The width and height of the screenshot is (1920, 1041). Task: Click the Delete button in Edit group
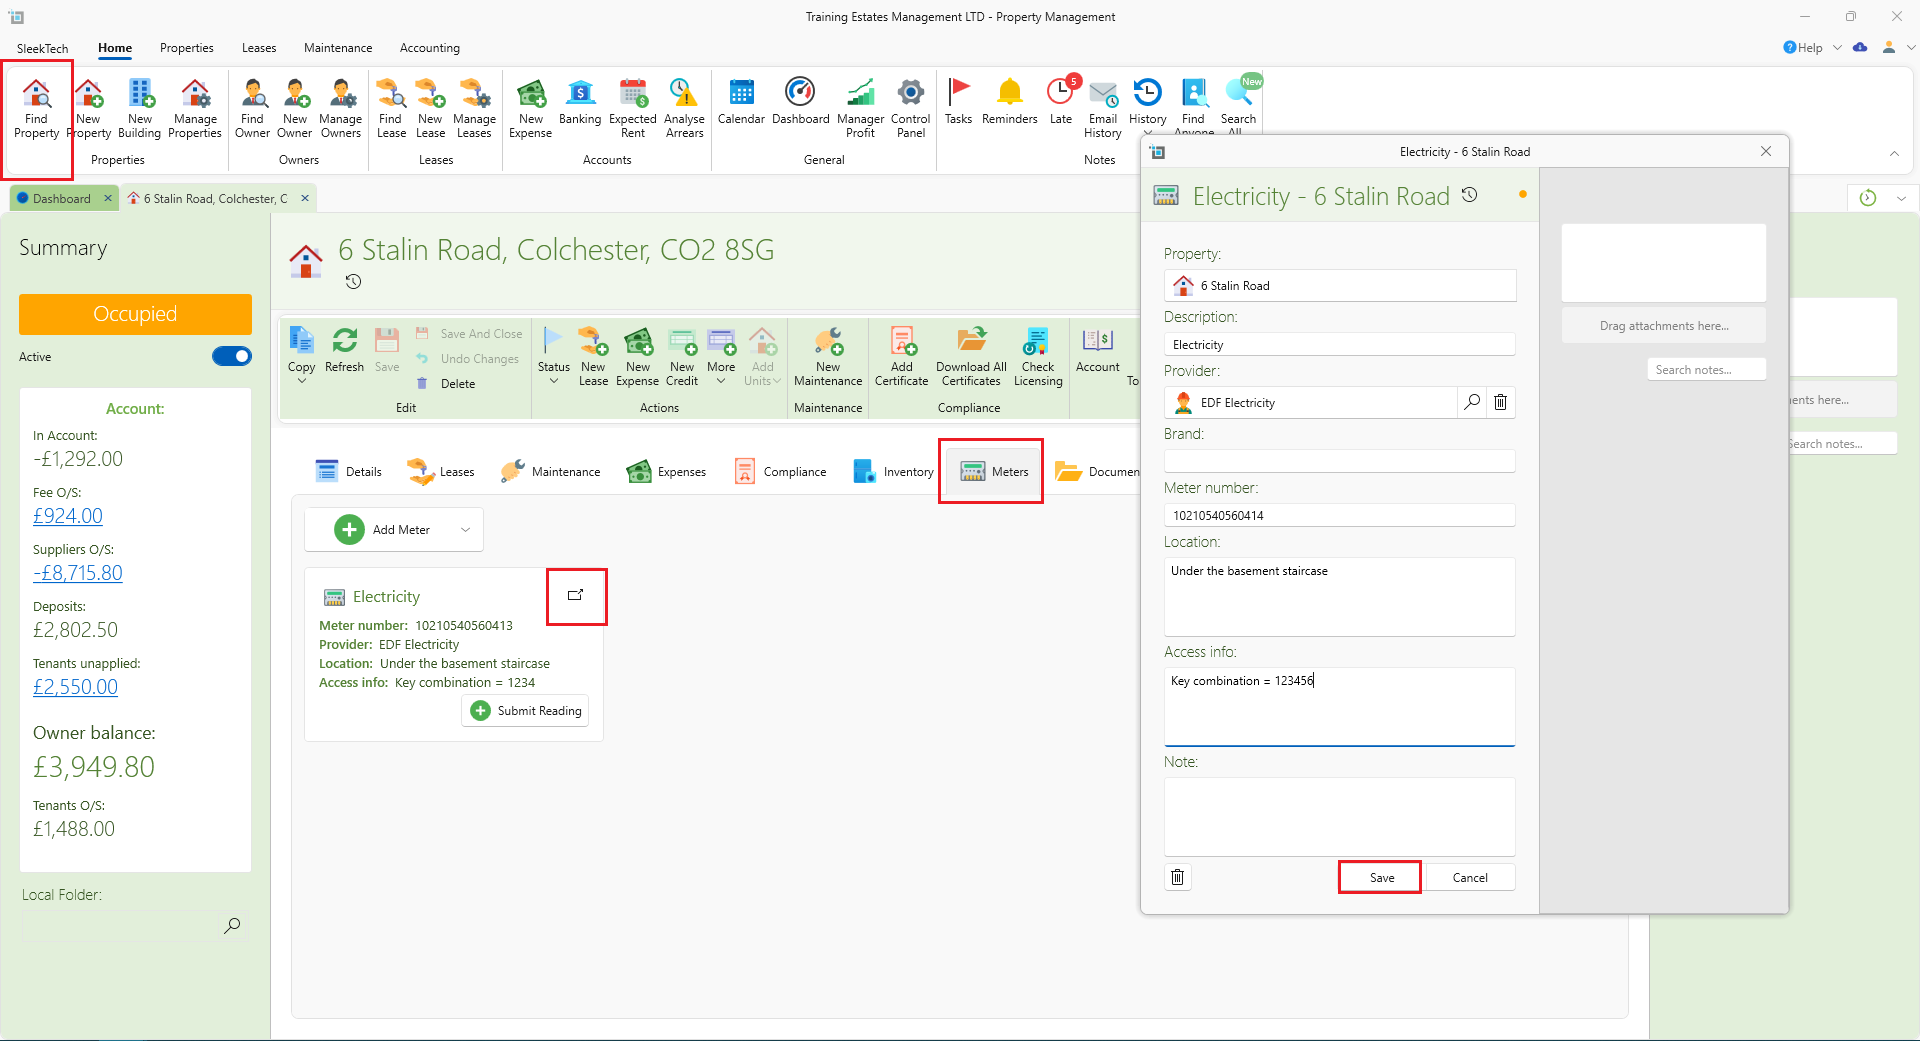click(446, 384)
